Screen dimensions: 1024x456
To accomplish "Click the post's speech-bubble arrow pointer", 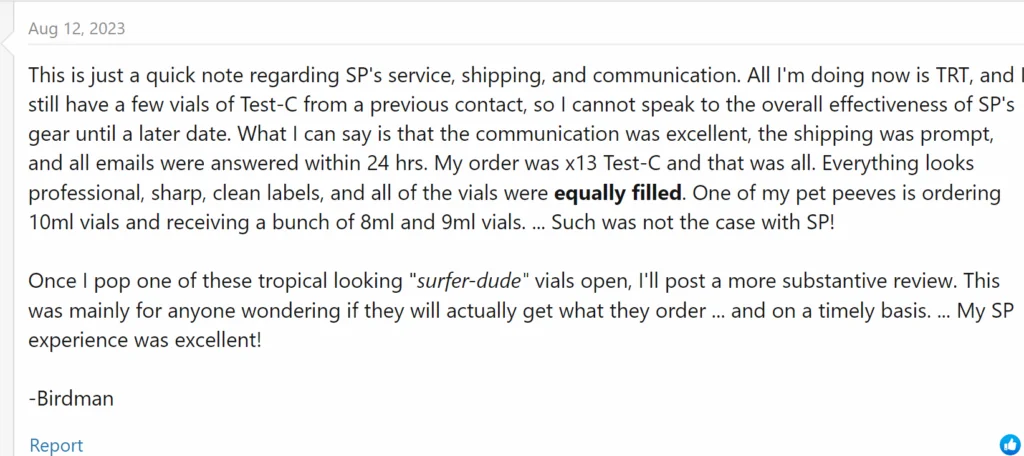I will coord(10,38).
